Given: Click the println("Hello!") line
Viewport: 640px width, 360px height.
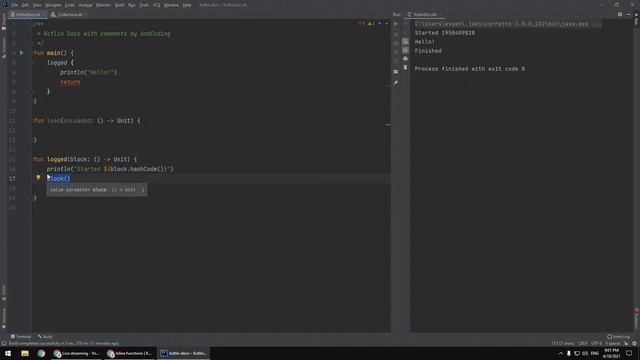Looking at the screenshot, I should tap(88, 72).
